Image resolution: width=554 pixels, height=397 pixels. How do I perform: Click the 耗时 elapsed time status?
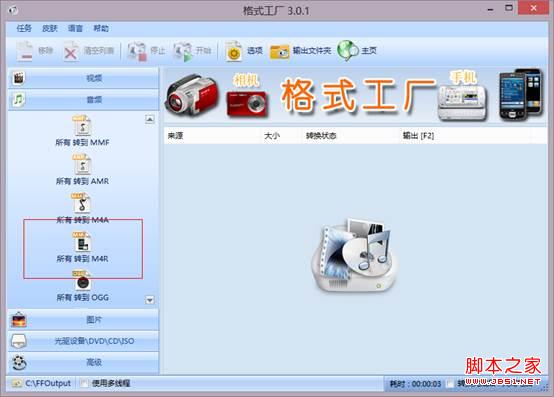[x=415, y=384]
